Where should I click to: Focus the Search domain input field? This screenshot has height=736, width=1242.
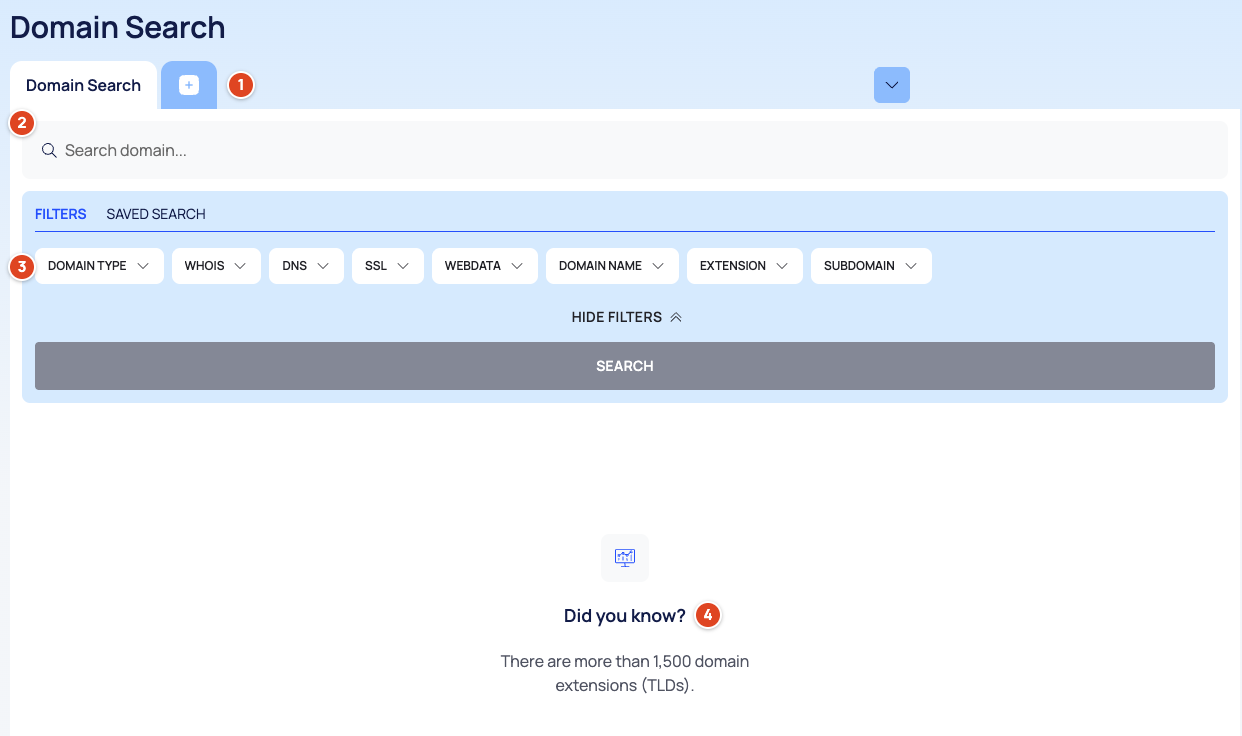click(x=625, y=150)
